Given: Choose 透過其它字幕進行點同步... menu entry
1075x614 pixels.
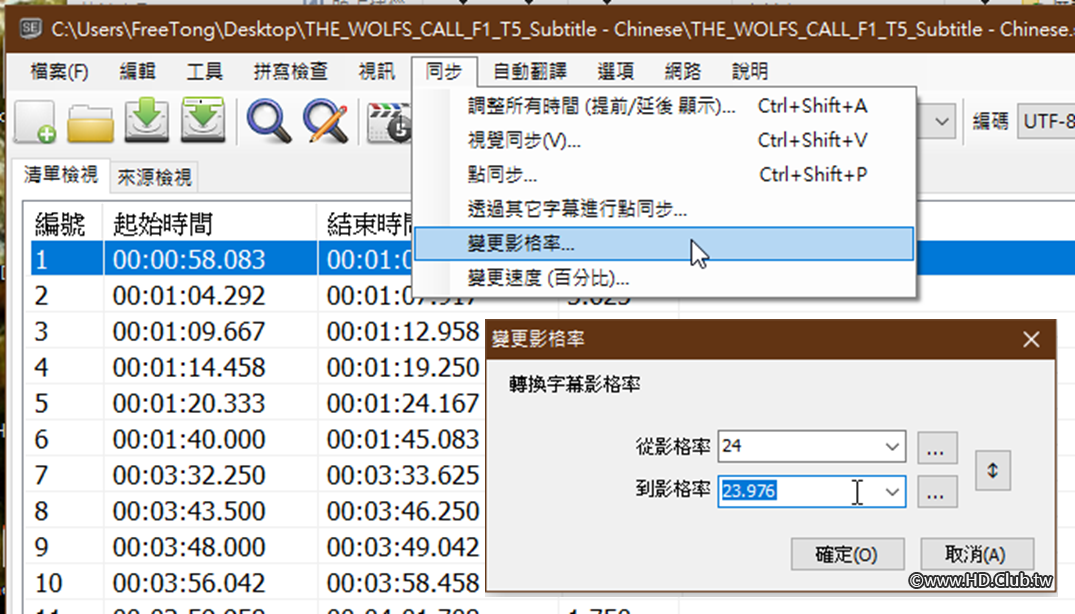Looking at the screenshot, I should click(x=664, y=209).
